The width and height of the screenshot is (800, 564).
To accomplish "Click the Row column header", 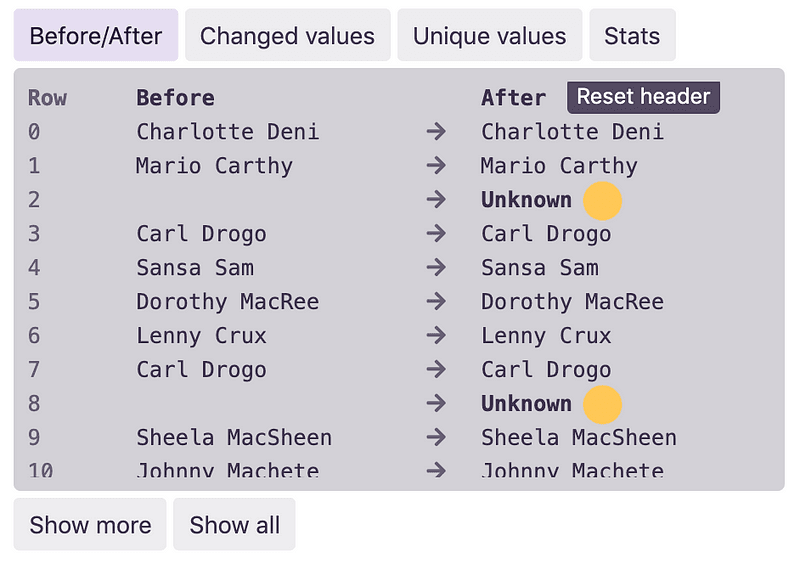I will [x=47, y=97].
